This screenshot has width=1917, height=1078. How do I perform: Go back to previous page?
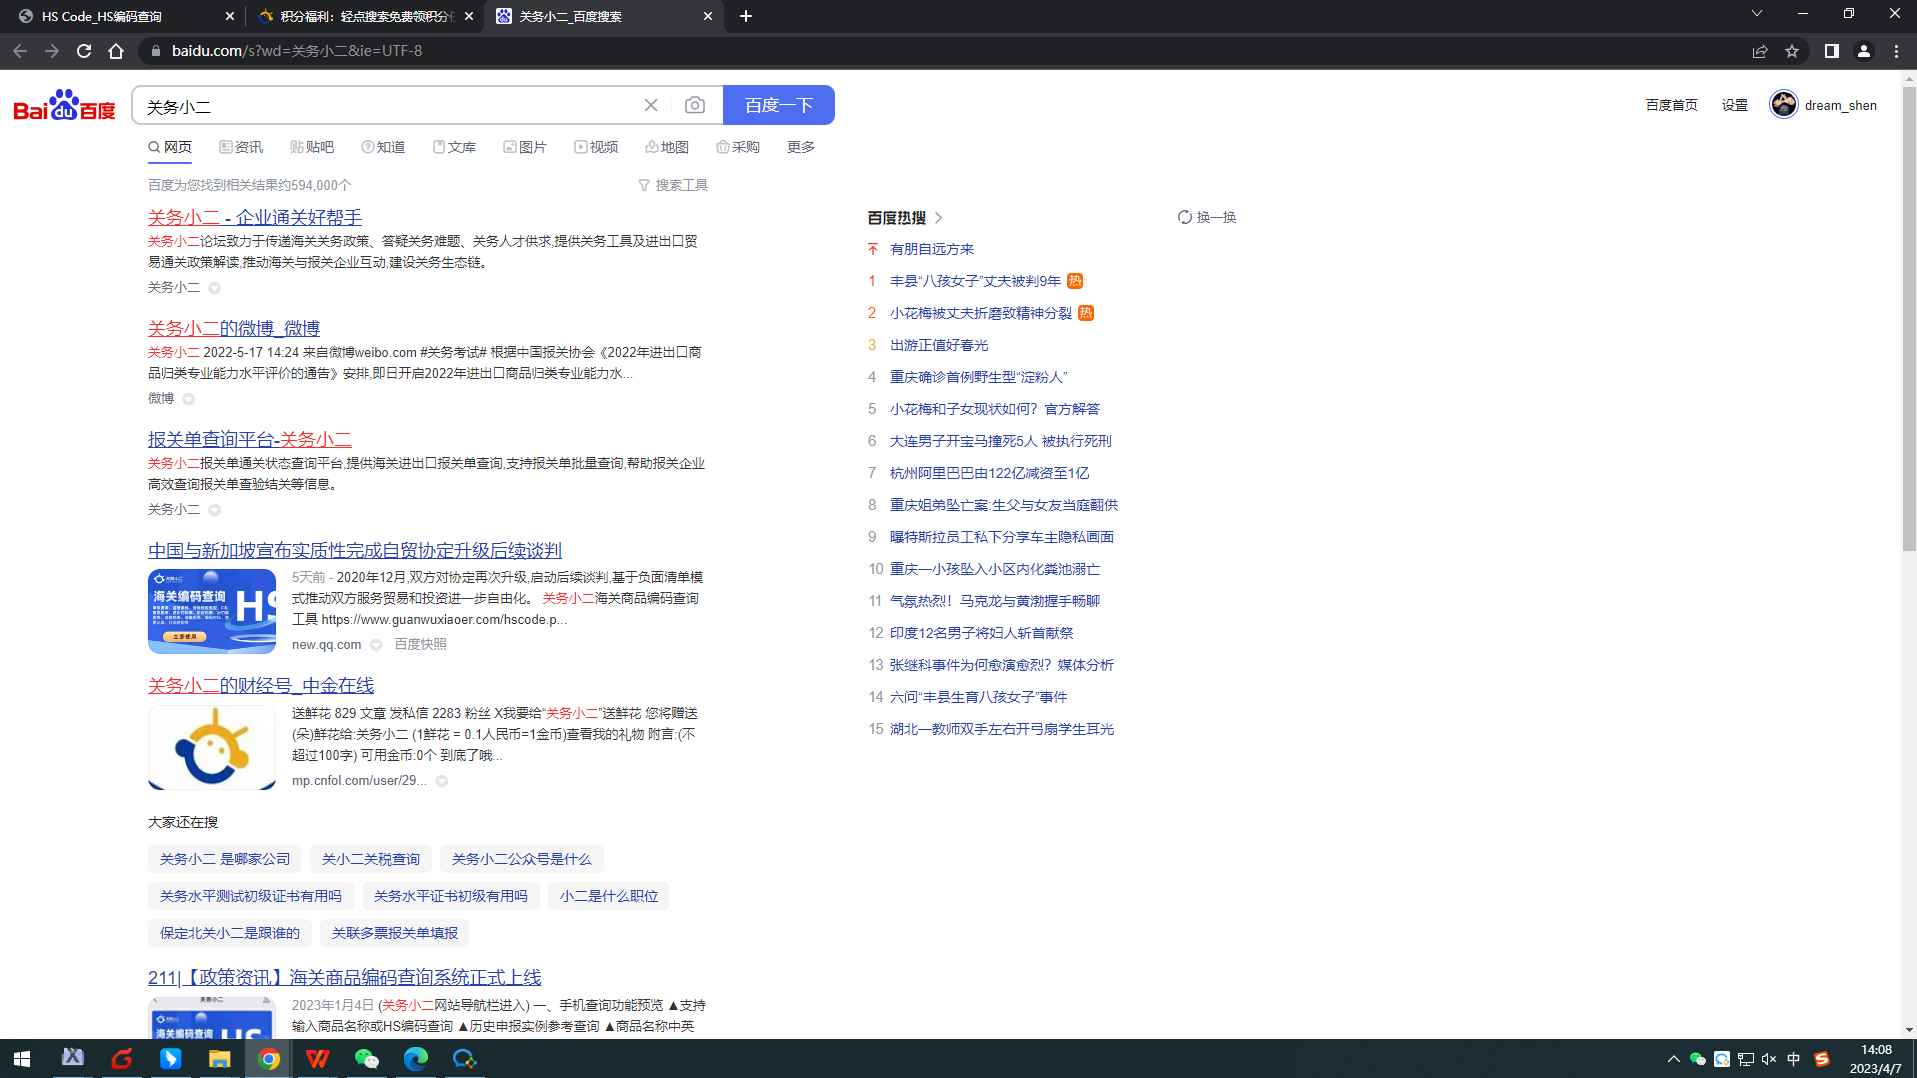coord(20,51)
